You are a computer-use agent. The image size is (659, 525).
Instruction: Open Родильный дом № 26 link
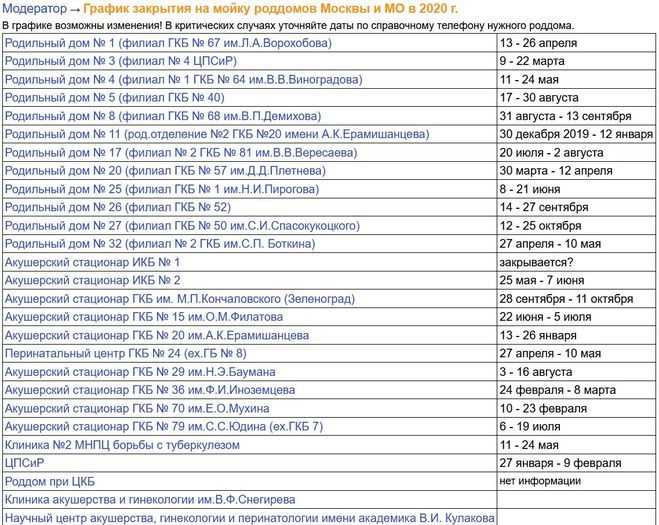coord(118,207)
